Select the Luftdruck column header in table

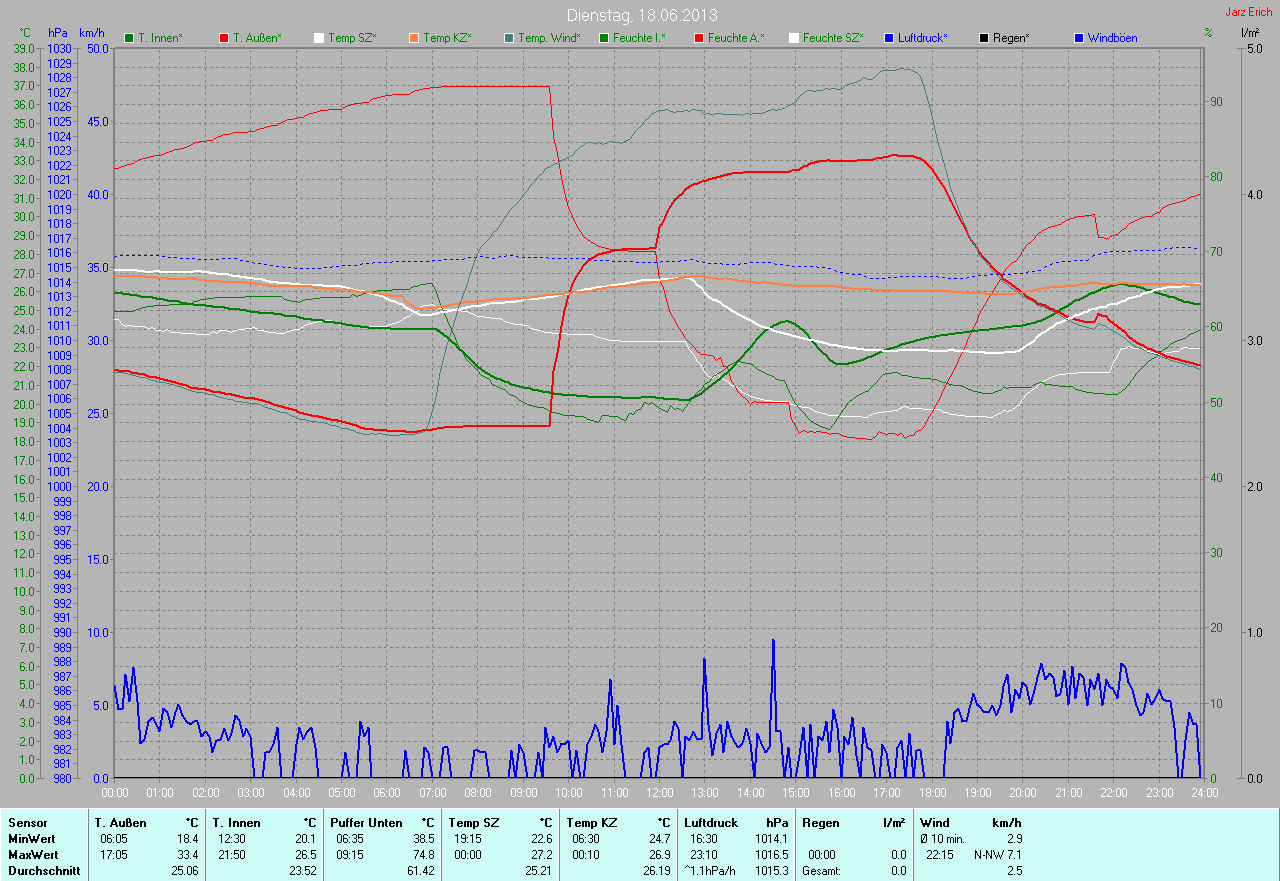click(x=710, y=823)
